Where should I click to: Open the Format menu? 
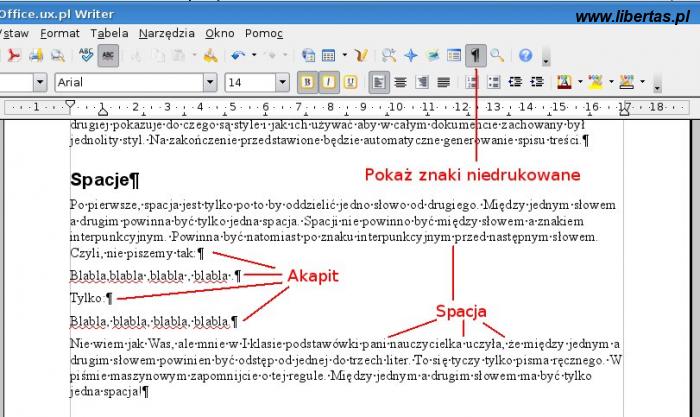point(60,33)
